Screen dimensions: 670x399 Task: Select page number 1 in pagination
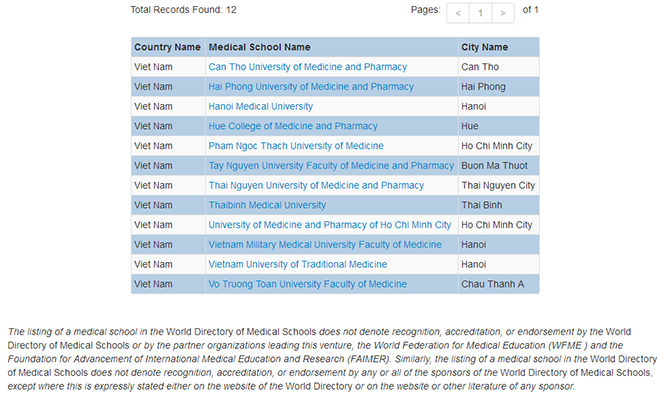pos(480,13)
